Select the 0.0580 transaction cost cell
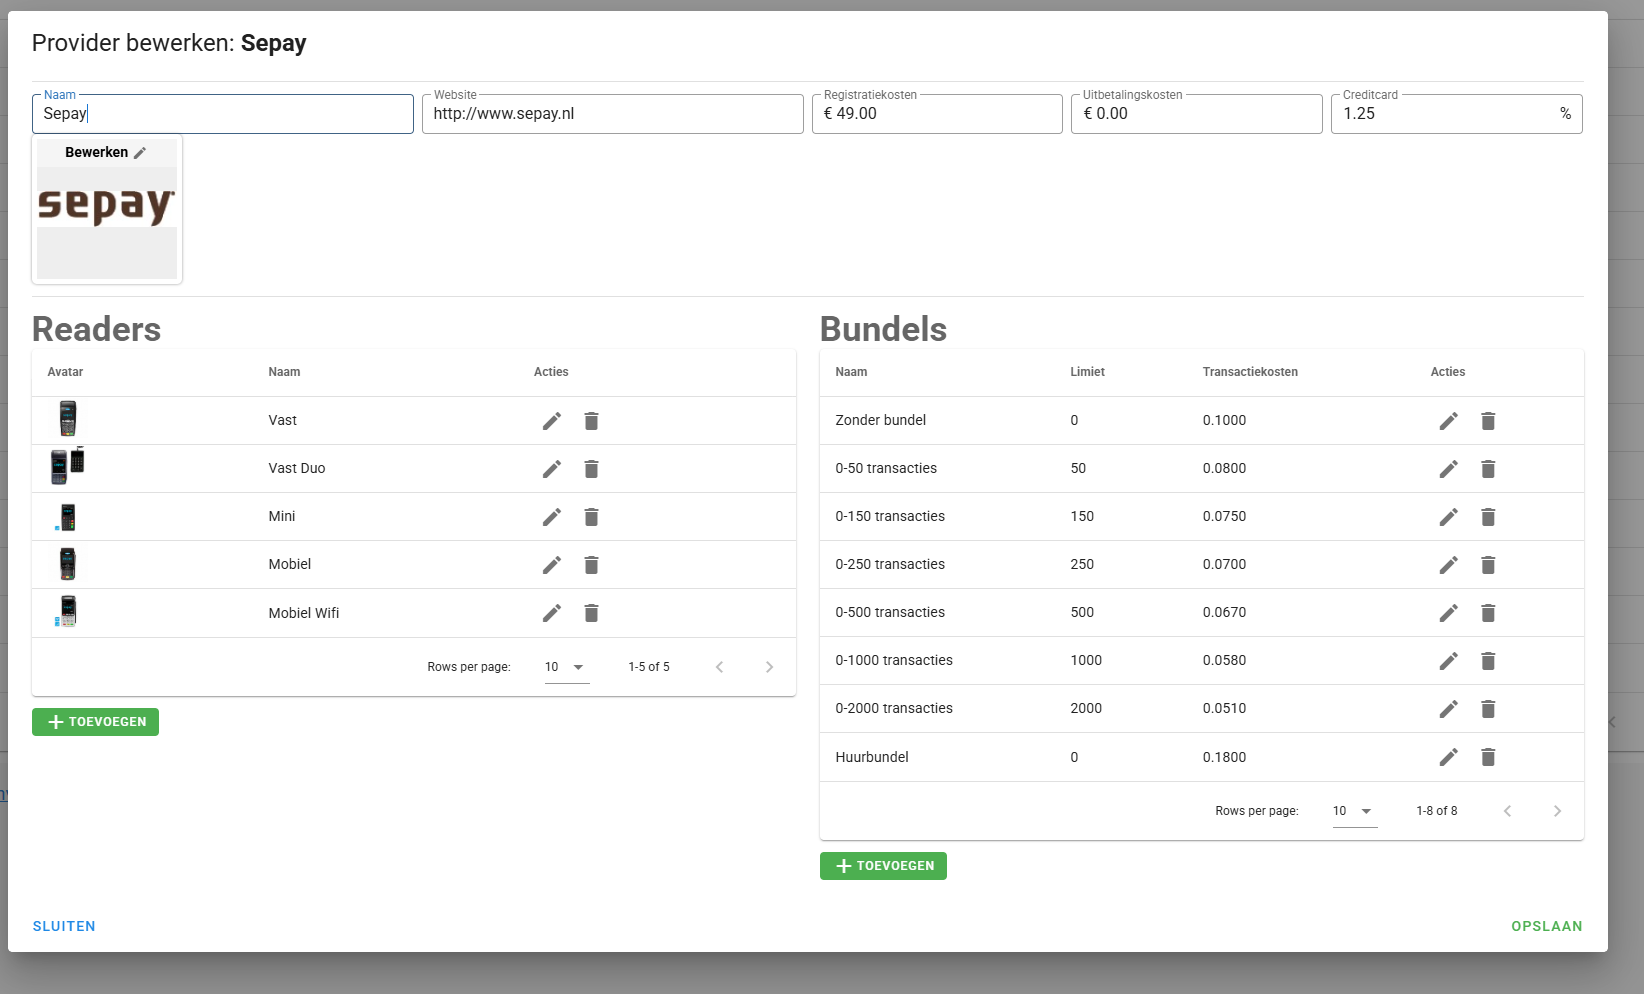The width and height of the screenshot is (1644, 994). pyautogui.click(x=1224, y=660)
